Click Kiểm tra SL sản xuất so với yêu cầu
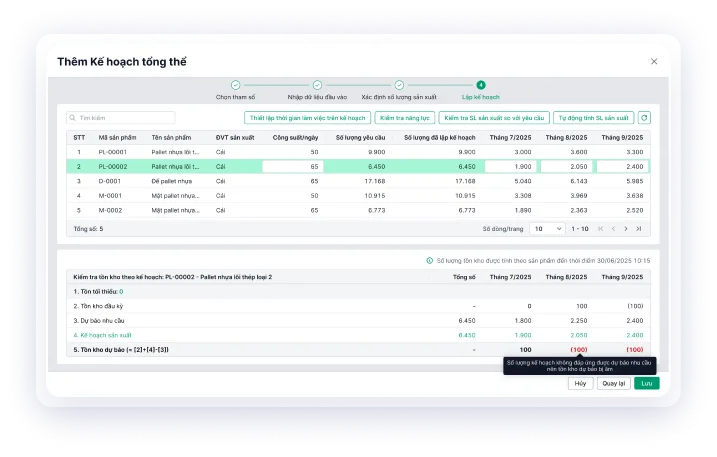The height and width of the screenshot is (457, 717). click(494, 118)
